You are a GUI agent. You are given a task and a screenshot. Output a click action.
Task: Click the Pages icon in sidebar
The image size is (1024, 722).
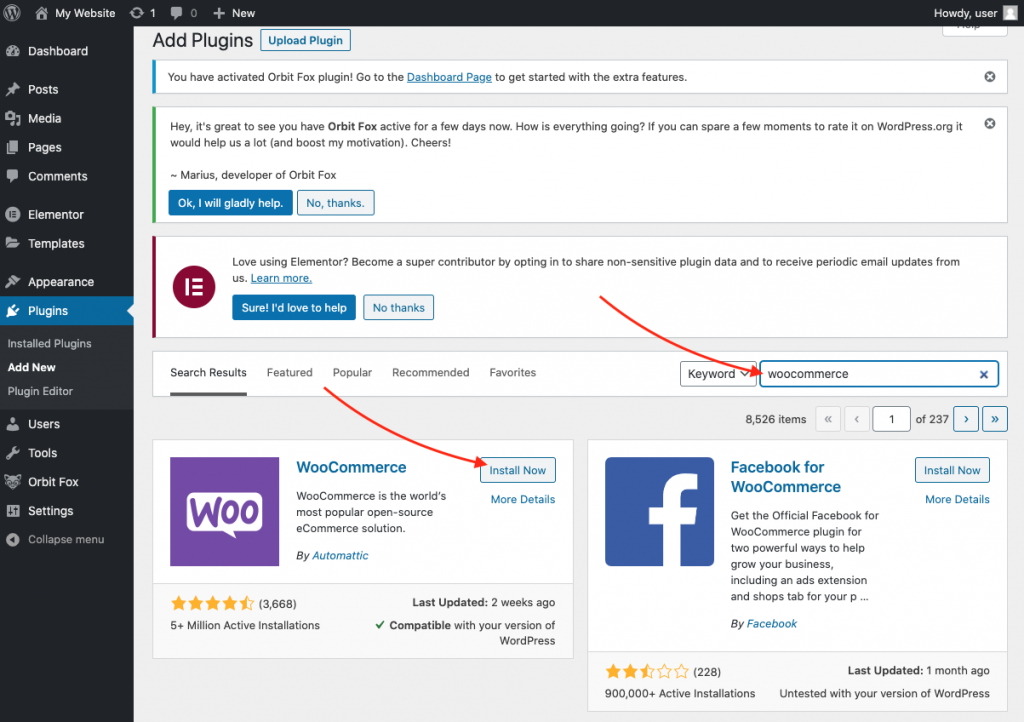pyautogui.click(x=13, y=148)
